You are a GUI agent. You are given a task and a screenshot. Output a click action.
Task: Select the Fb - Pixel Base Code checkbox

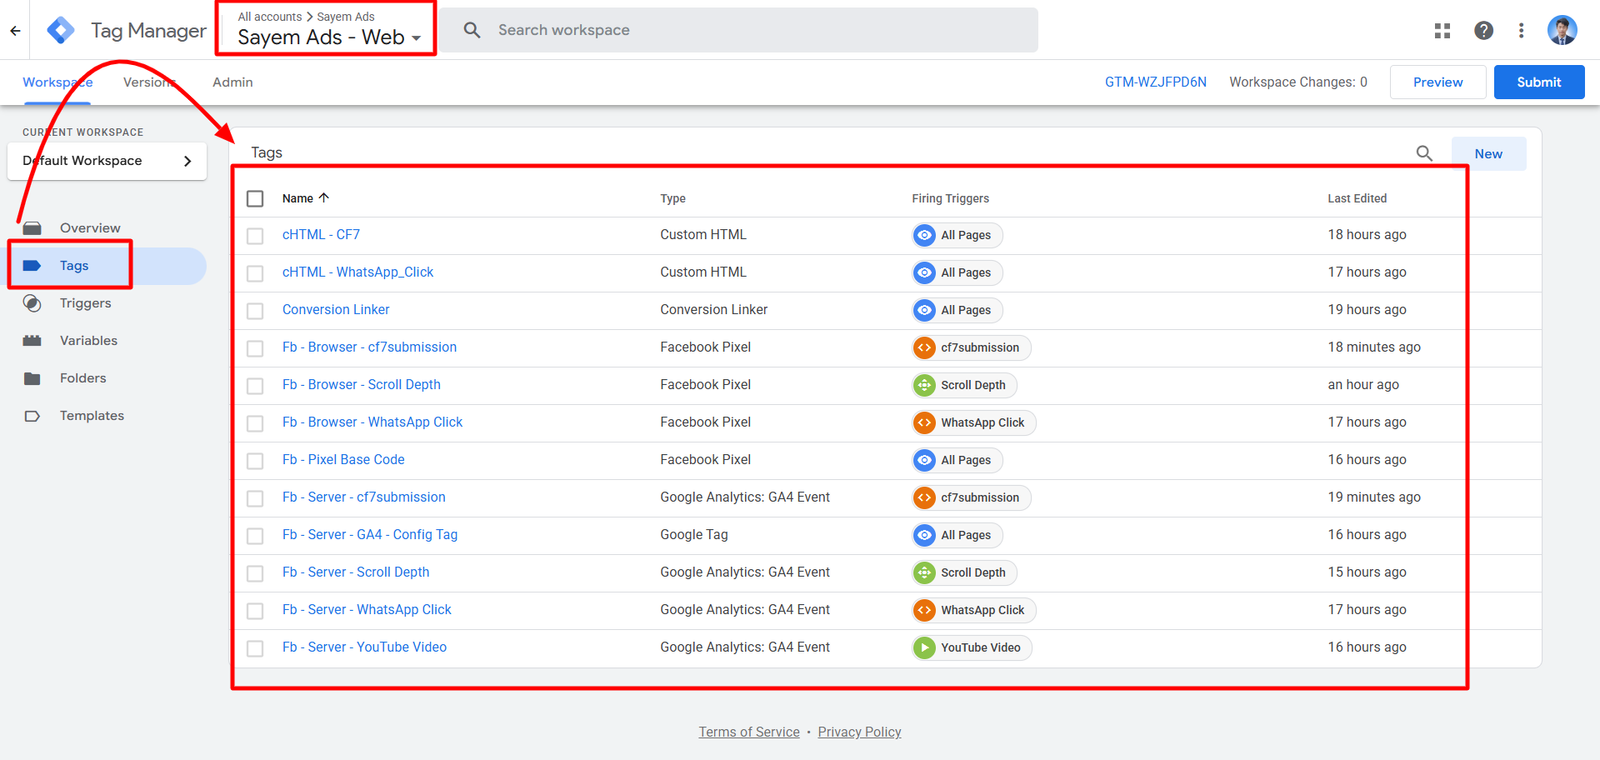(x=255, y=461)
